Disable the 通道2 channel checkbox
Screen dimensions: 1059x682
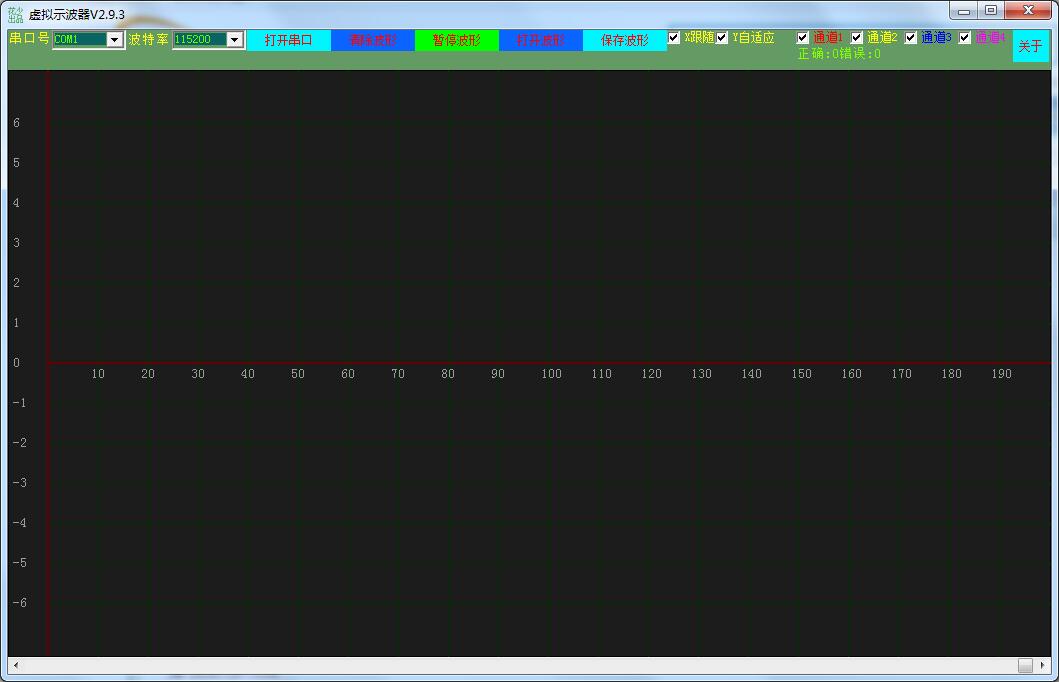[x=856, y=38]
